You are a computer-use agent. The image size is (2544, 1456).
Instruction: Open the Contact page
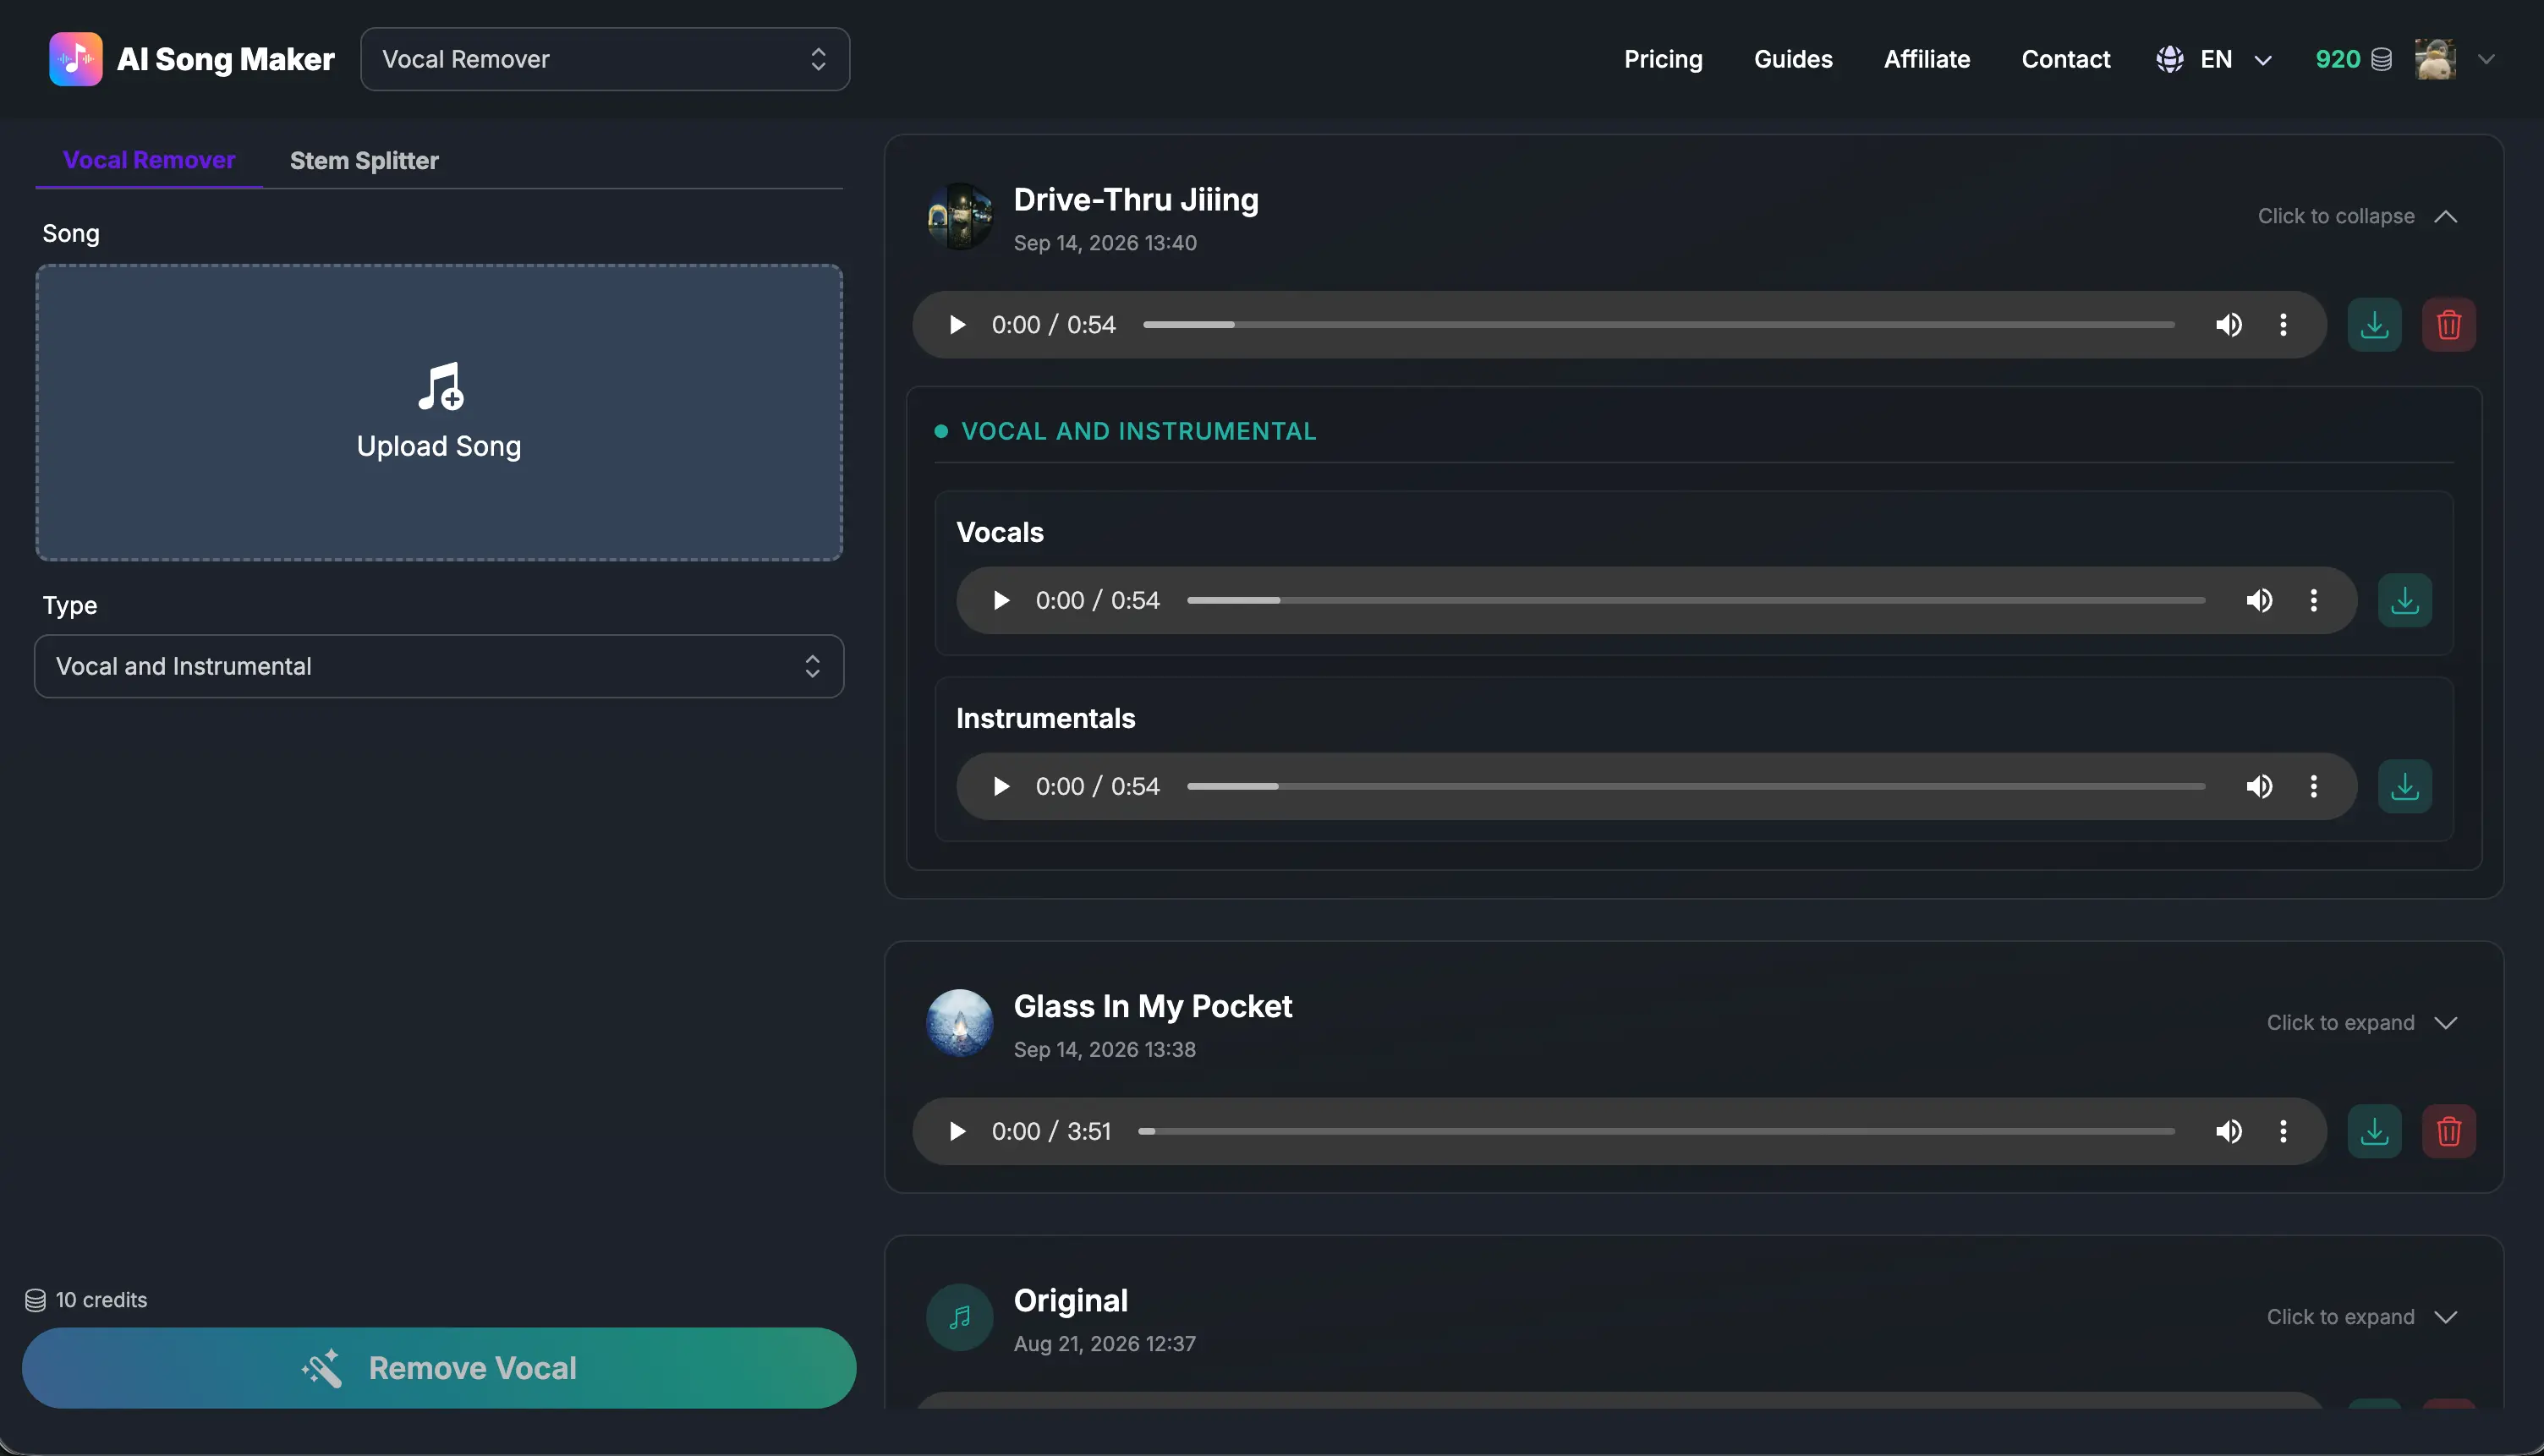(2066, 60)
